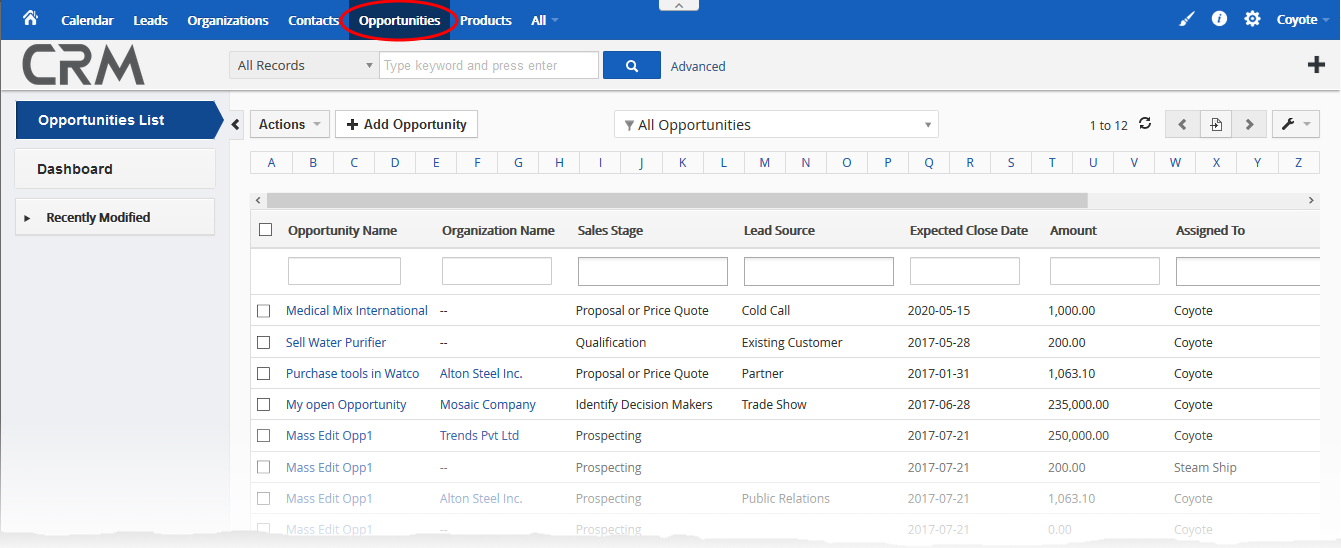Open the Coyote user menu
Image resolution: width=1341 pixels, height=548 pixels.
pyautogui.click(x=1303, y=20)
